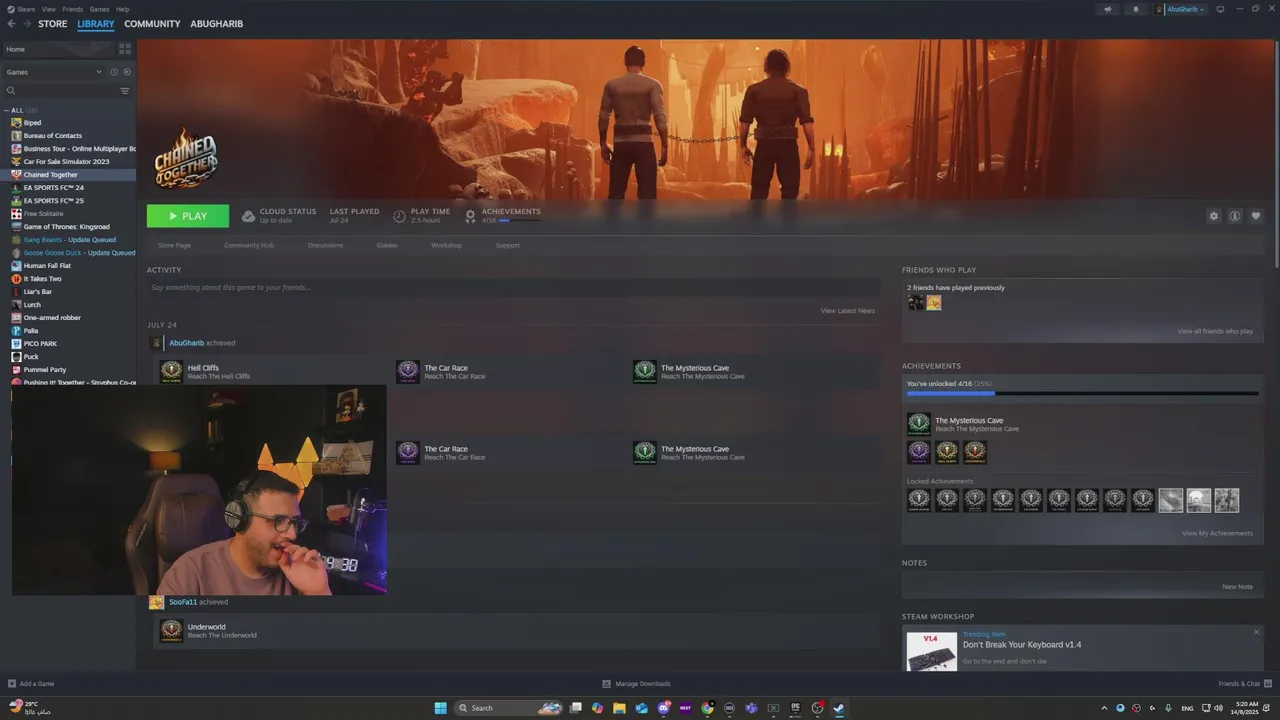The width and height of the screenshot is (1280, 720).
Task: Open the notifications bell icon
Action: point(1135,9)
